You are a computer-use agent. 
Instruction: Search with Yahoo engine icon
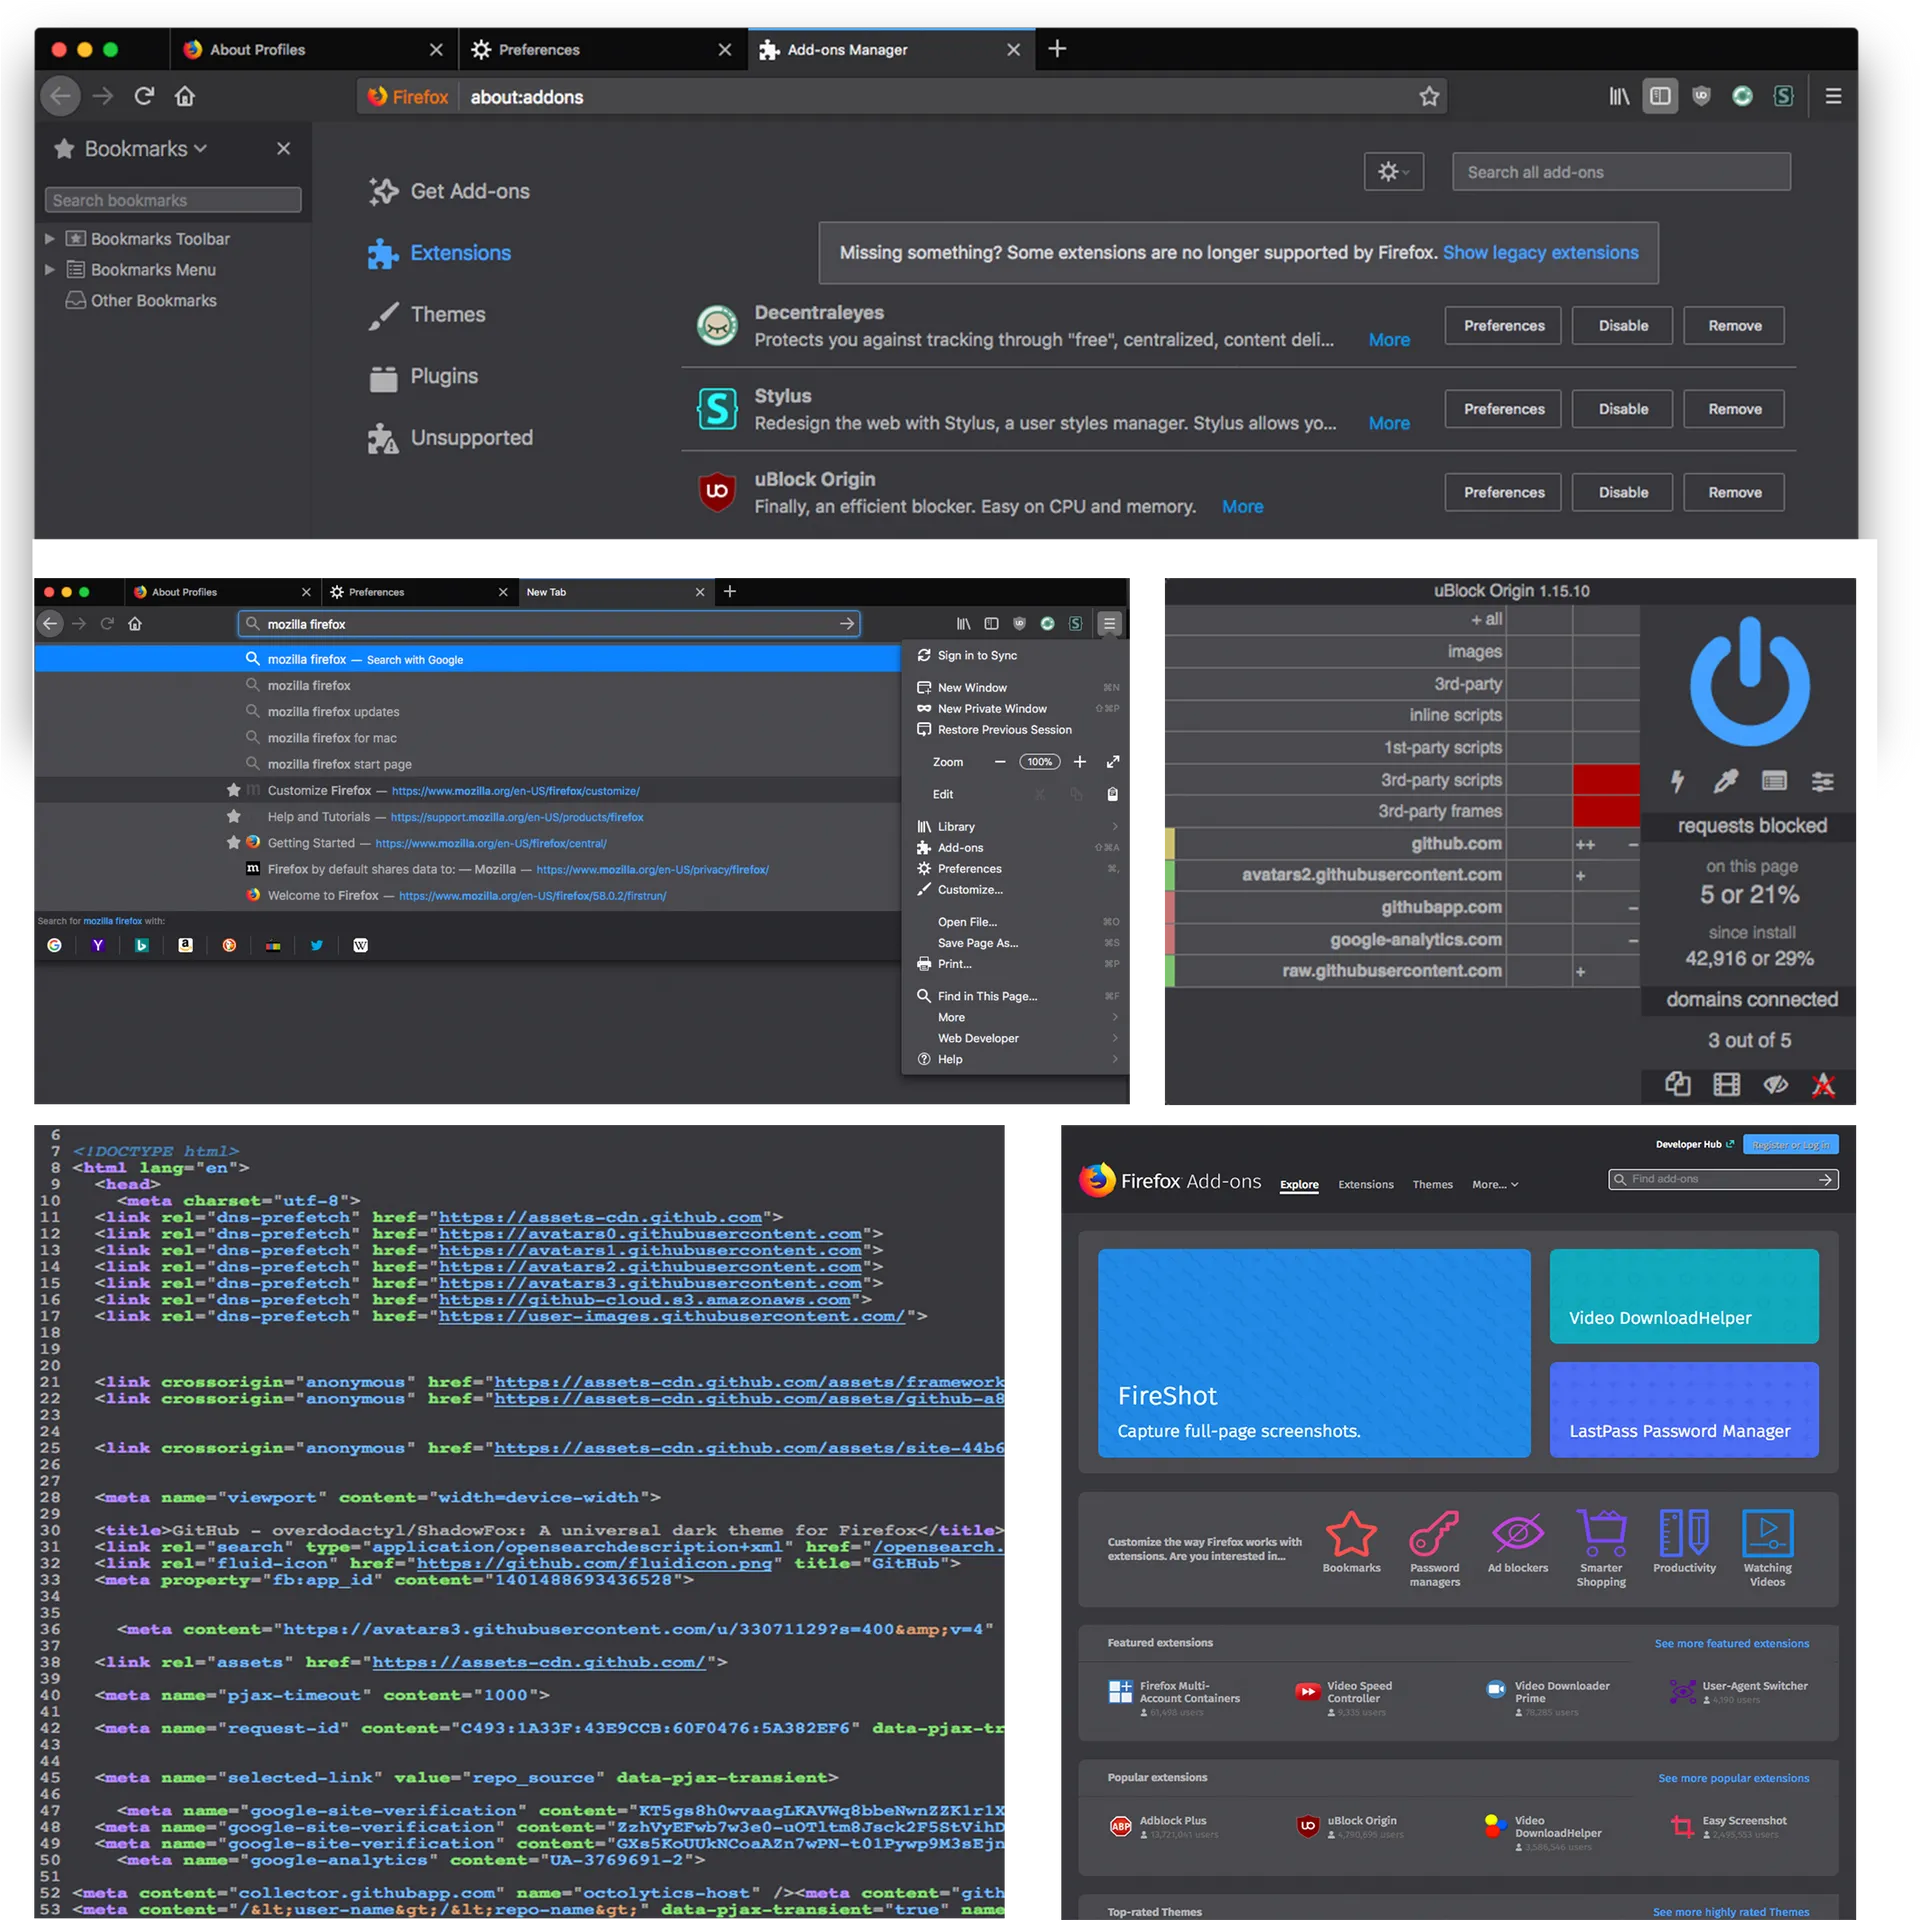pyautogui.click(x=98, y=945)
